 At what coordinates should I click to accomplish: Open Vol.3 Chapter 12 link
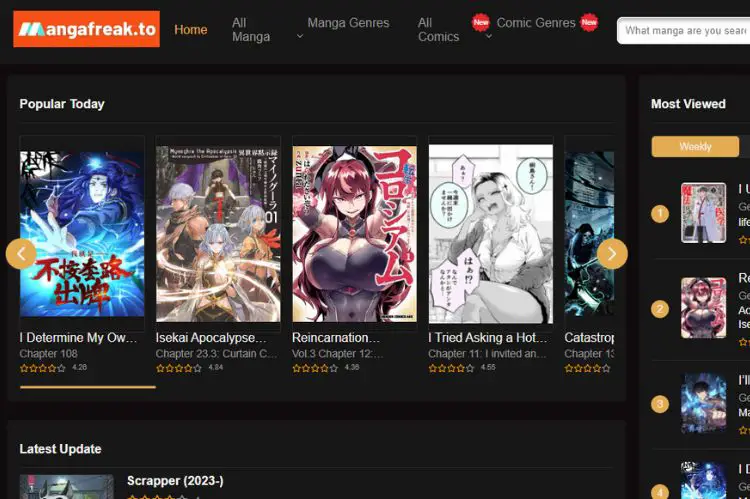337,354
